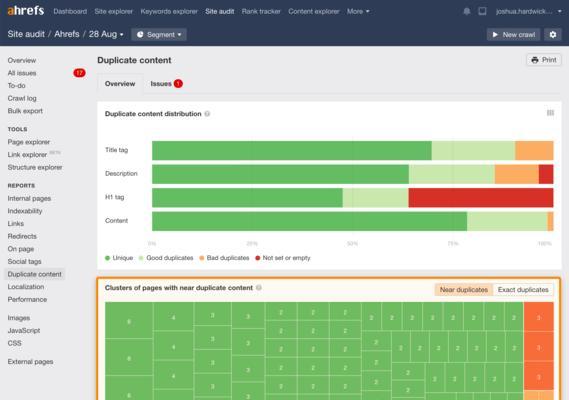Click the columns icon in the distribution panel
Viewport: 569px width, 400px height.
click(550, 113)
